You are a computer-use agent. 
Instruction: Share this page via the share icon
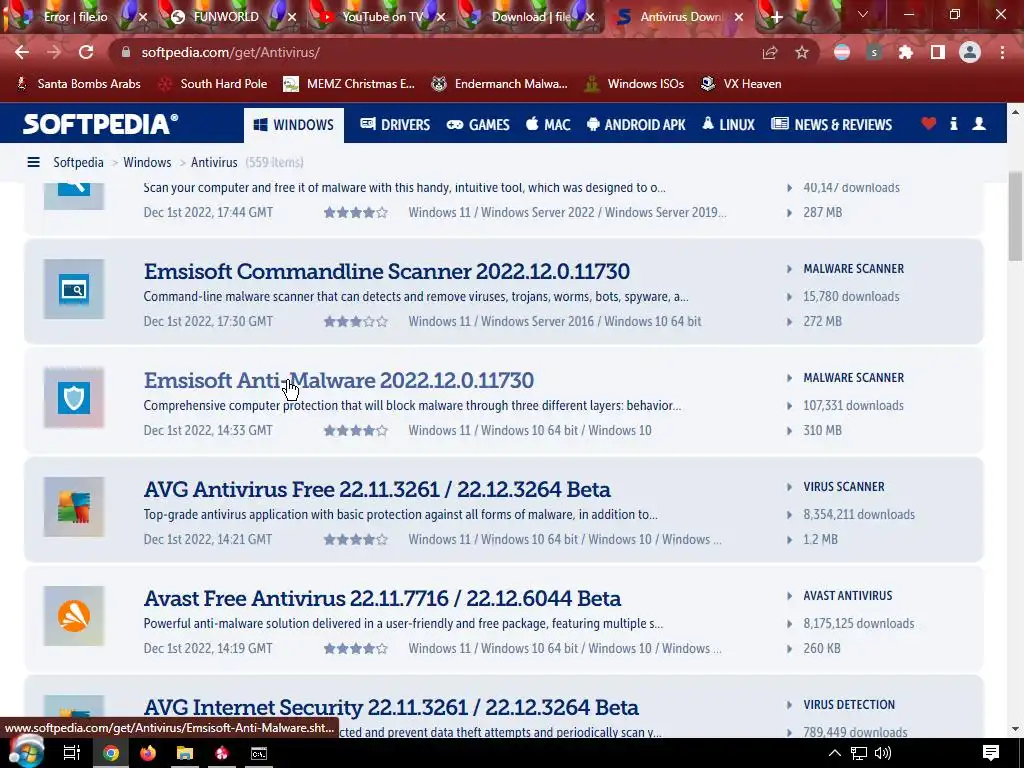tap(770, 52)
